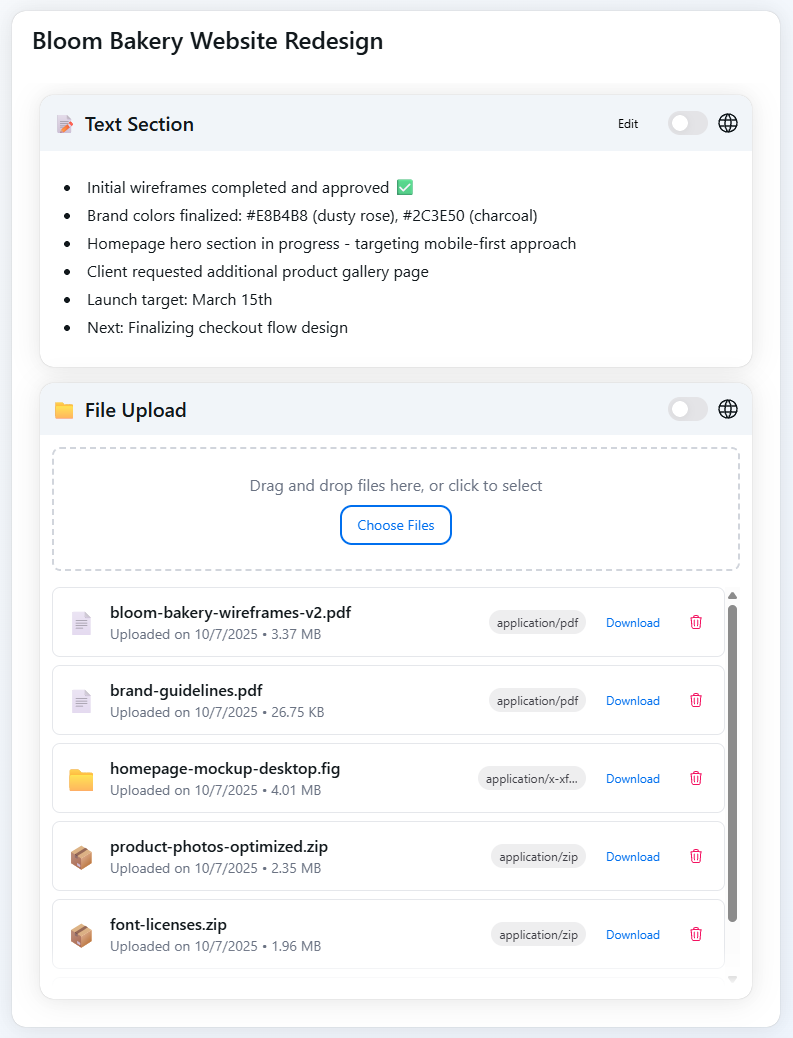Image resolution: width=793 pixels, height=1038 pixels.
Task: Click the folder icon for homepage-mockup-desktop.fig
Action: pyautogui.click(x=81, y=778)
